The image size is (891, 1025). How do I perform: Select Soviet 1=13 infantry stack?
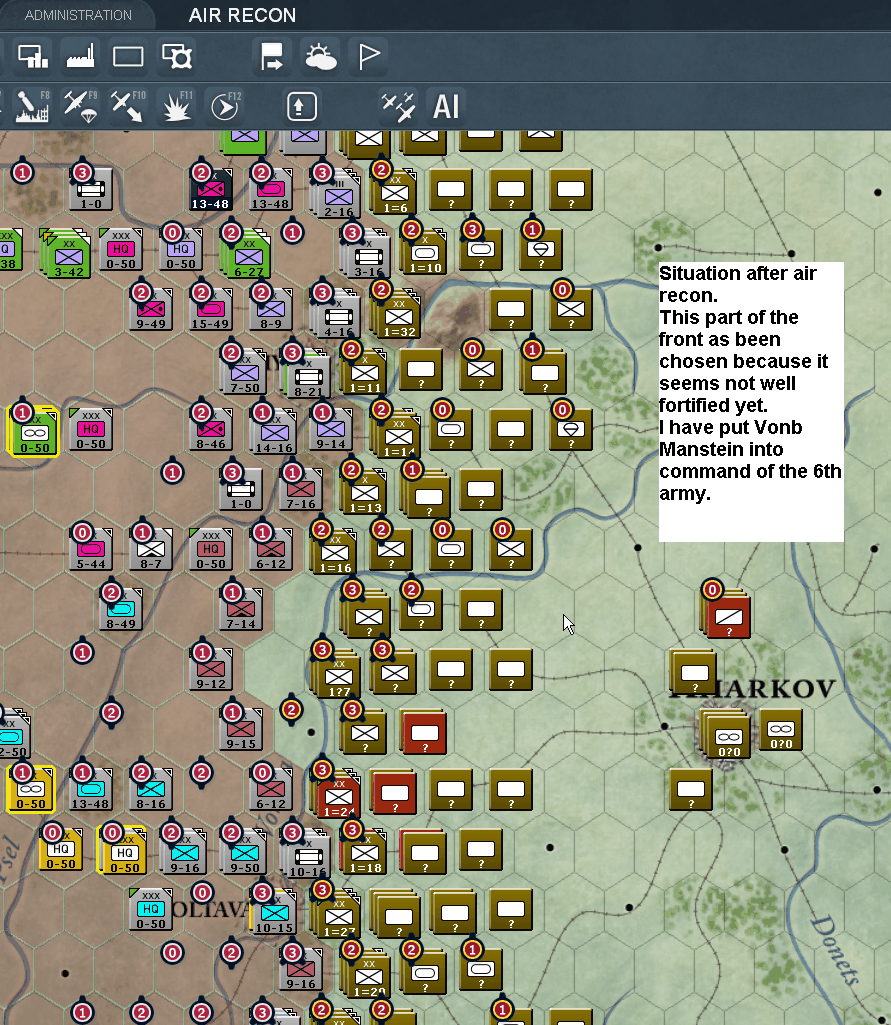(363, 492)
